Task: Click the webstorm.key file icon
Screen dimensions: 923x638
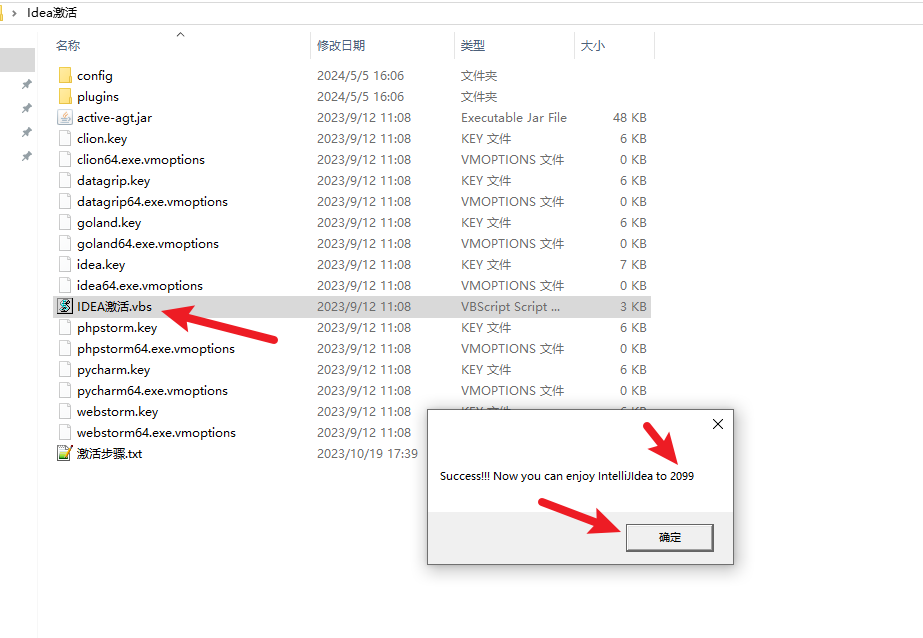Action: click(65, 412)
